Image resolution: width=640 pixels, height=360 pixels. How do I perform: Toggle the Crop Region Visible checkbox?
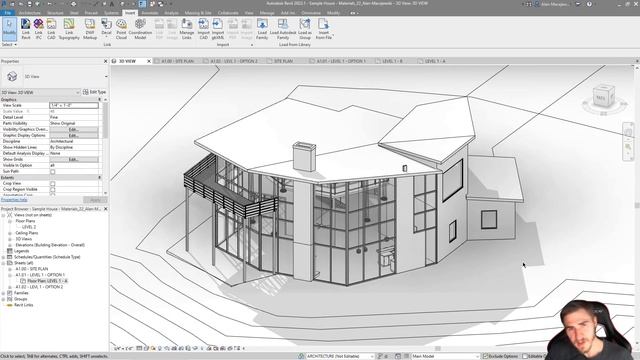(53, 190)
